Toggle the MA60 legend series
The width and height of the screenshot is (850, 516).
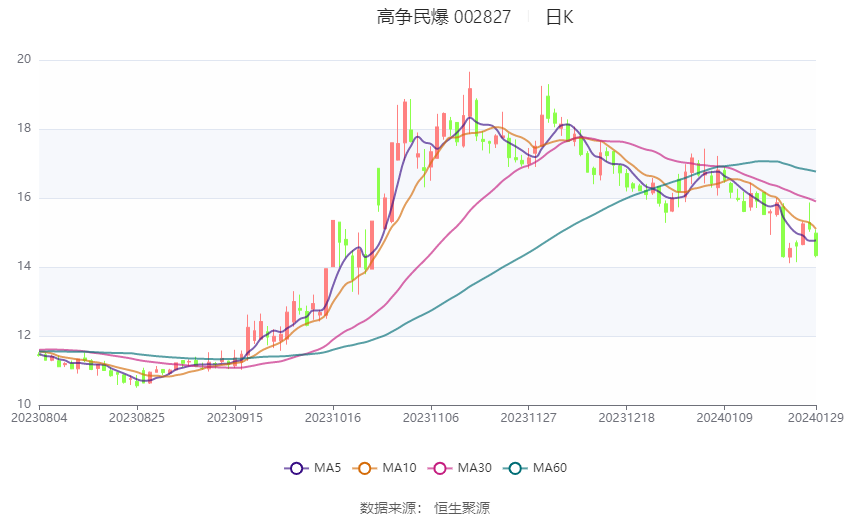click(x=535, y=468)
